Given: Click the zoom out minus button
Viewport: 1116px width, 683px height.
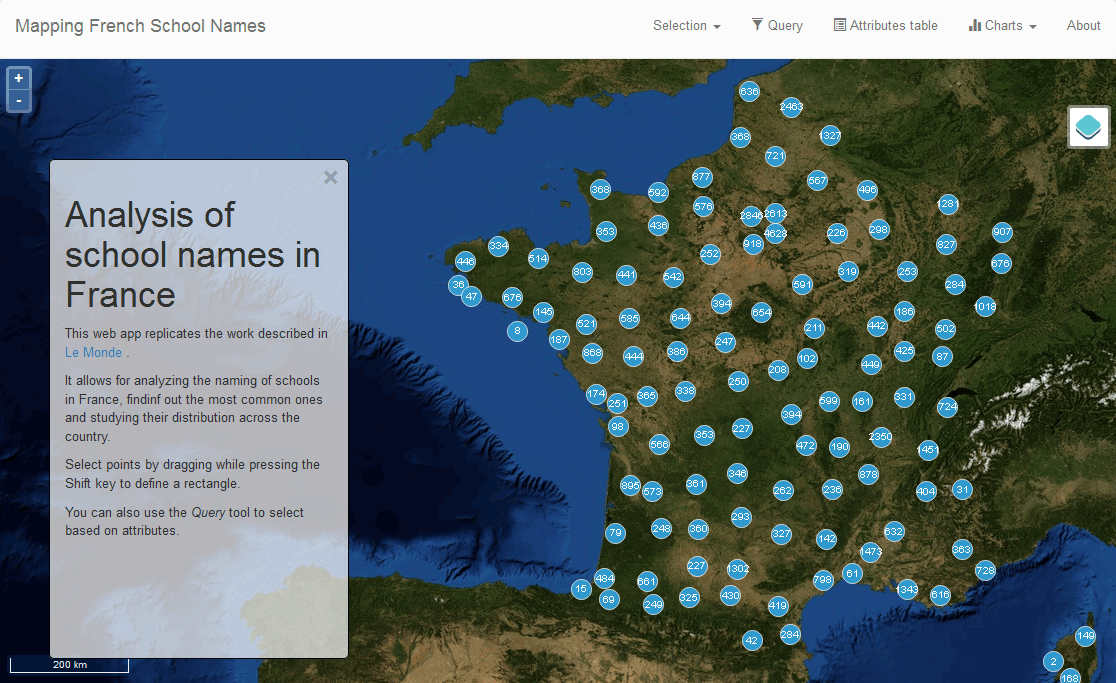Looking at the screenshot, I should (x=19, y=101).
